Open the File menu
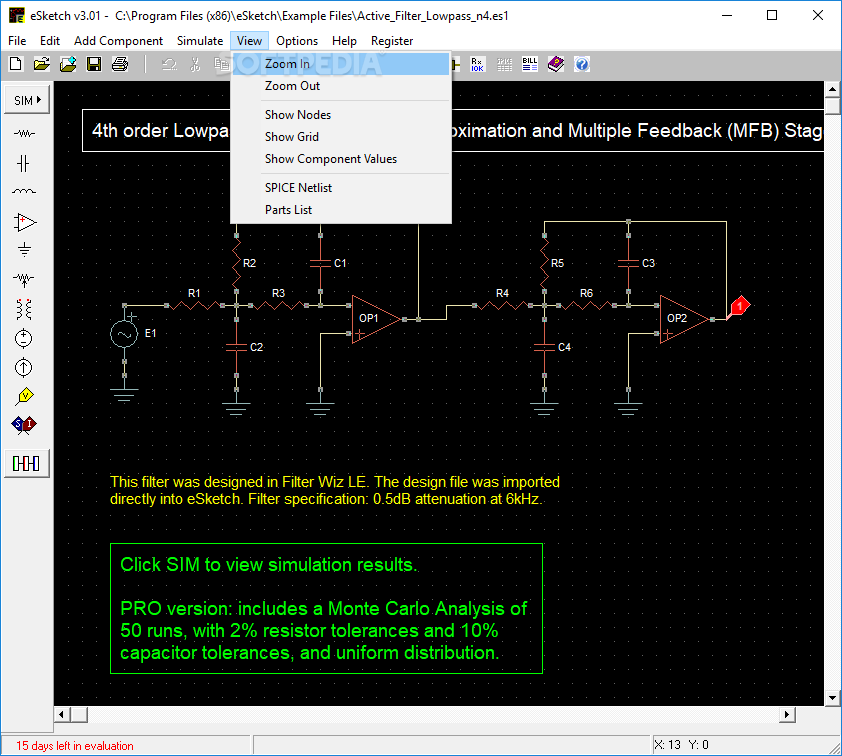The width and height of the screenshot is (842, 756). point(17,41)
